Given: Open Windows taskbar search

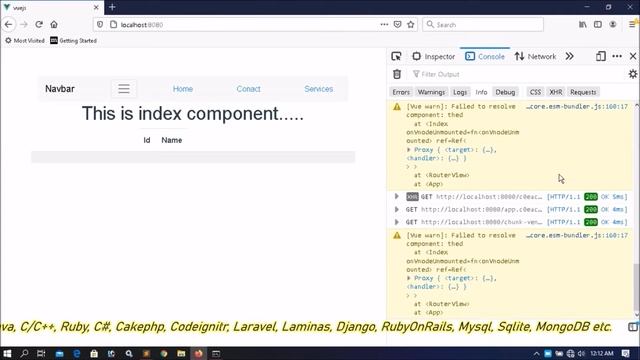Looking at the screenshot, I should click(24, 353).
